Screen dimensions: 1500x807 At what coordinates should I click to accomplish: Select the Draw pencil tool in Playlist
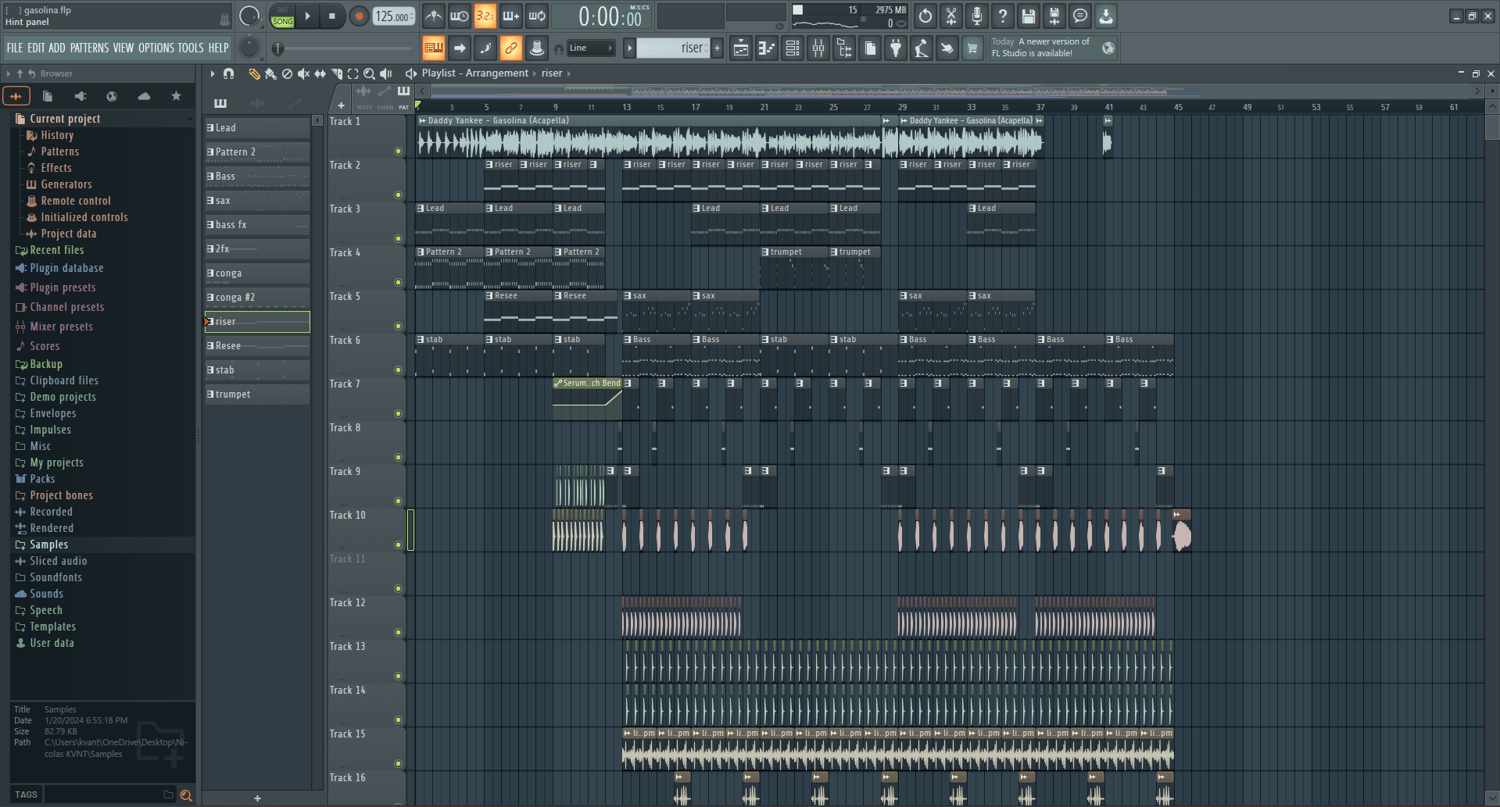coord(254,73)
